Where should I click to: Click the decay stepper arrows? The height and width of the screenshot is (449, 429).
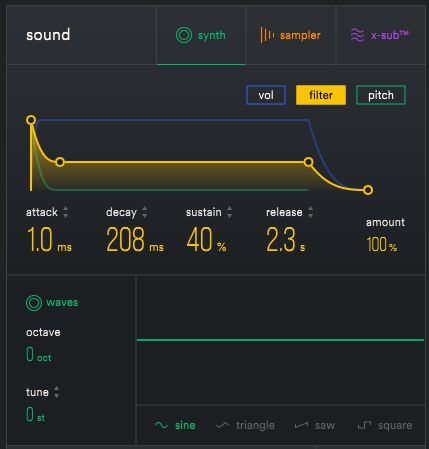click(144, 212)
